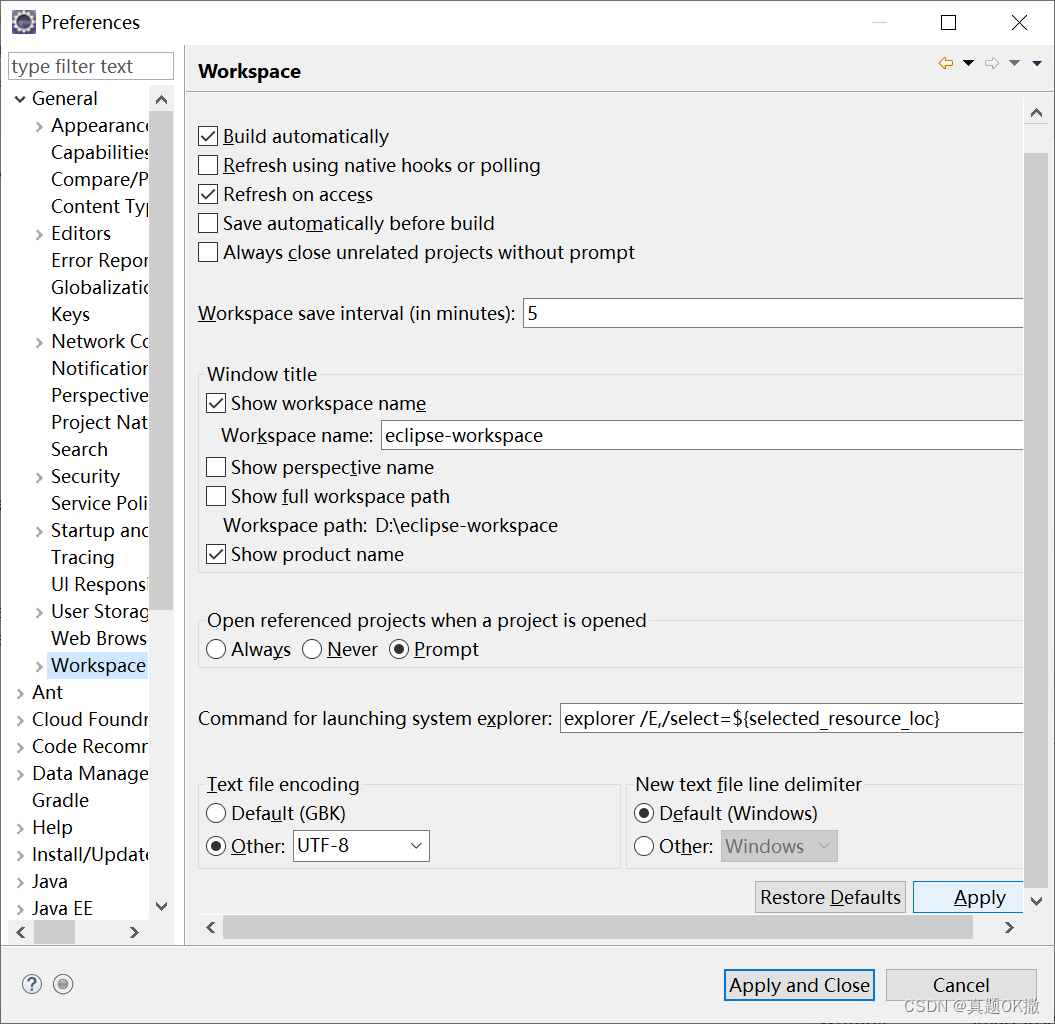Click the oomph recording preference icon

click(63, 984)
